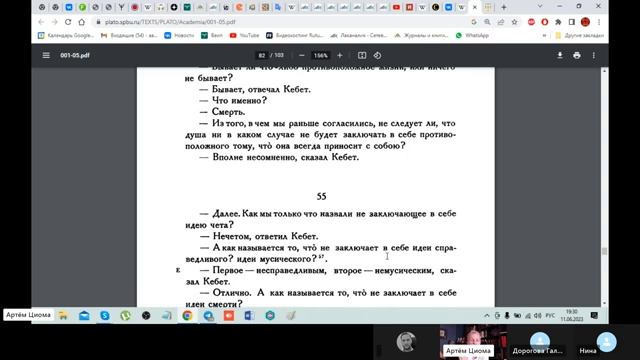Switch the РУС keyboard language indicator
Viewport: 640px width, 360px height.
pos(550,316)
